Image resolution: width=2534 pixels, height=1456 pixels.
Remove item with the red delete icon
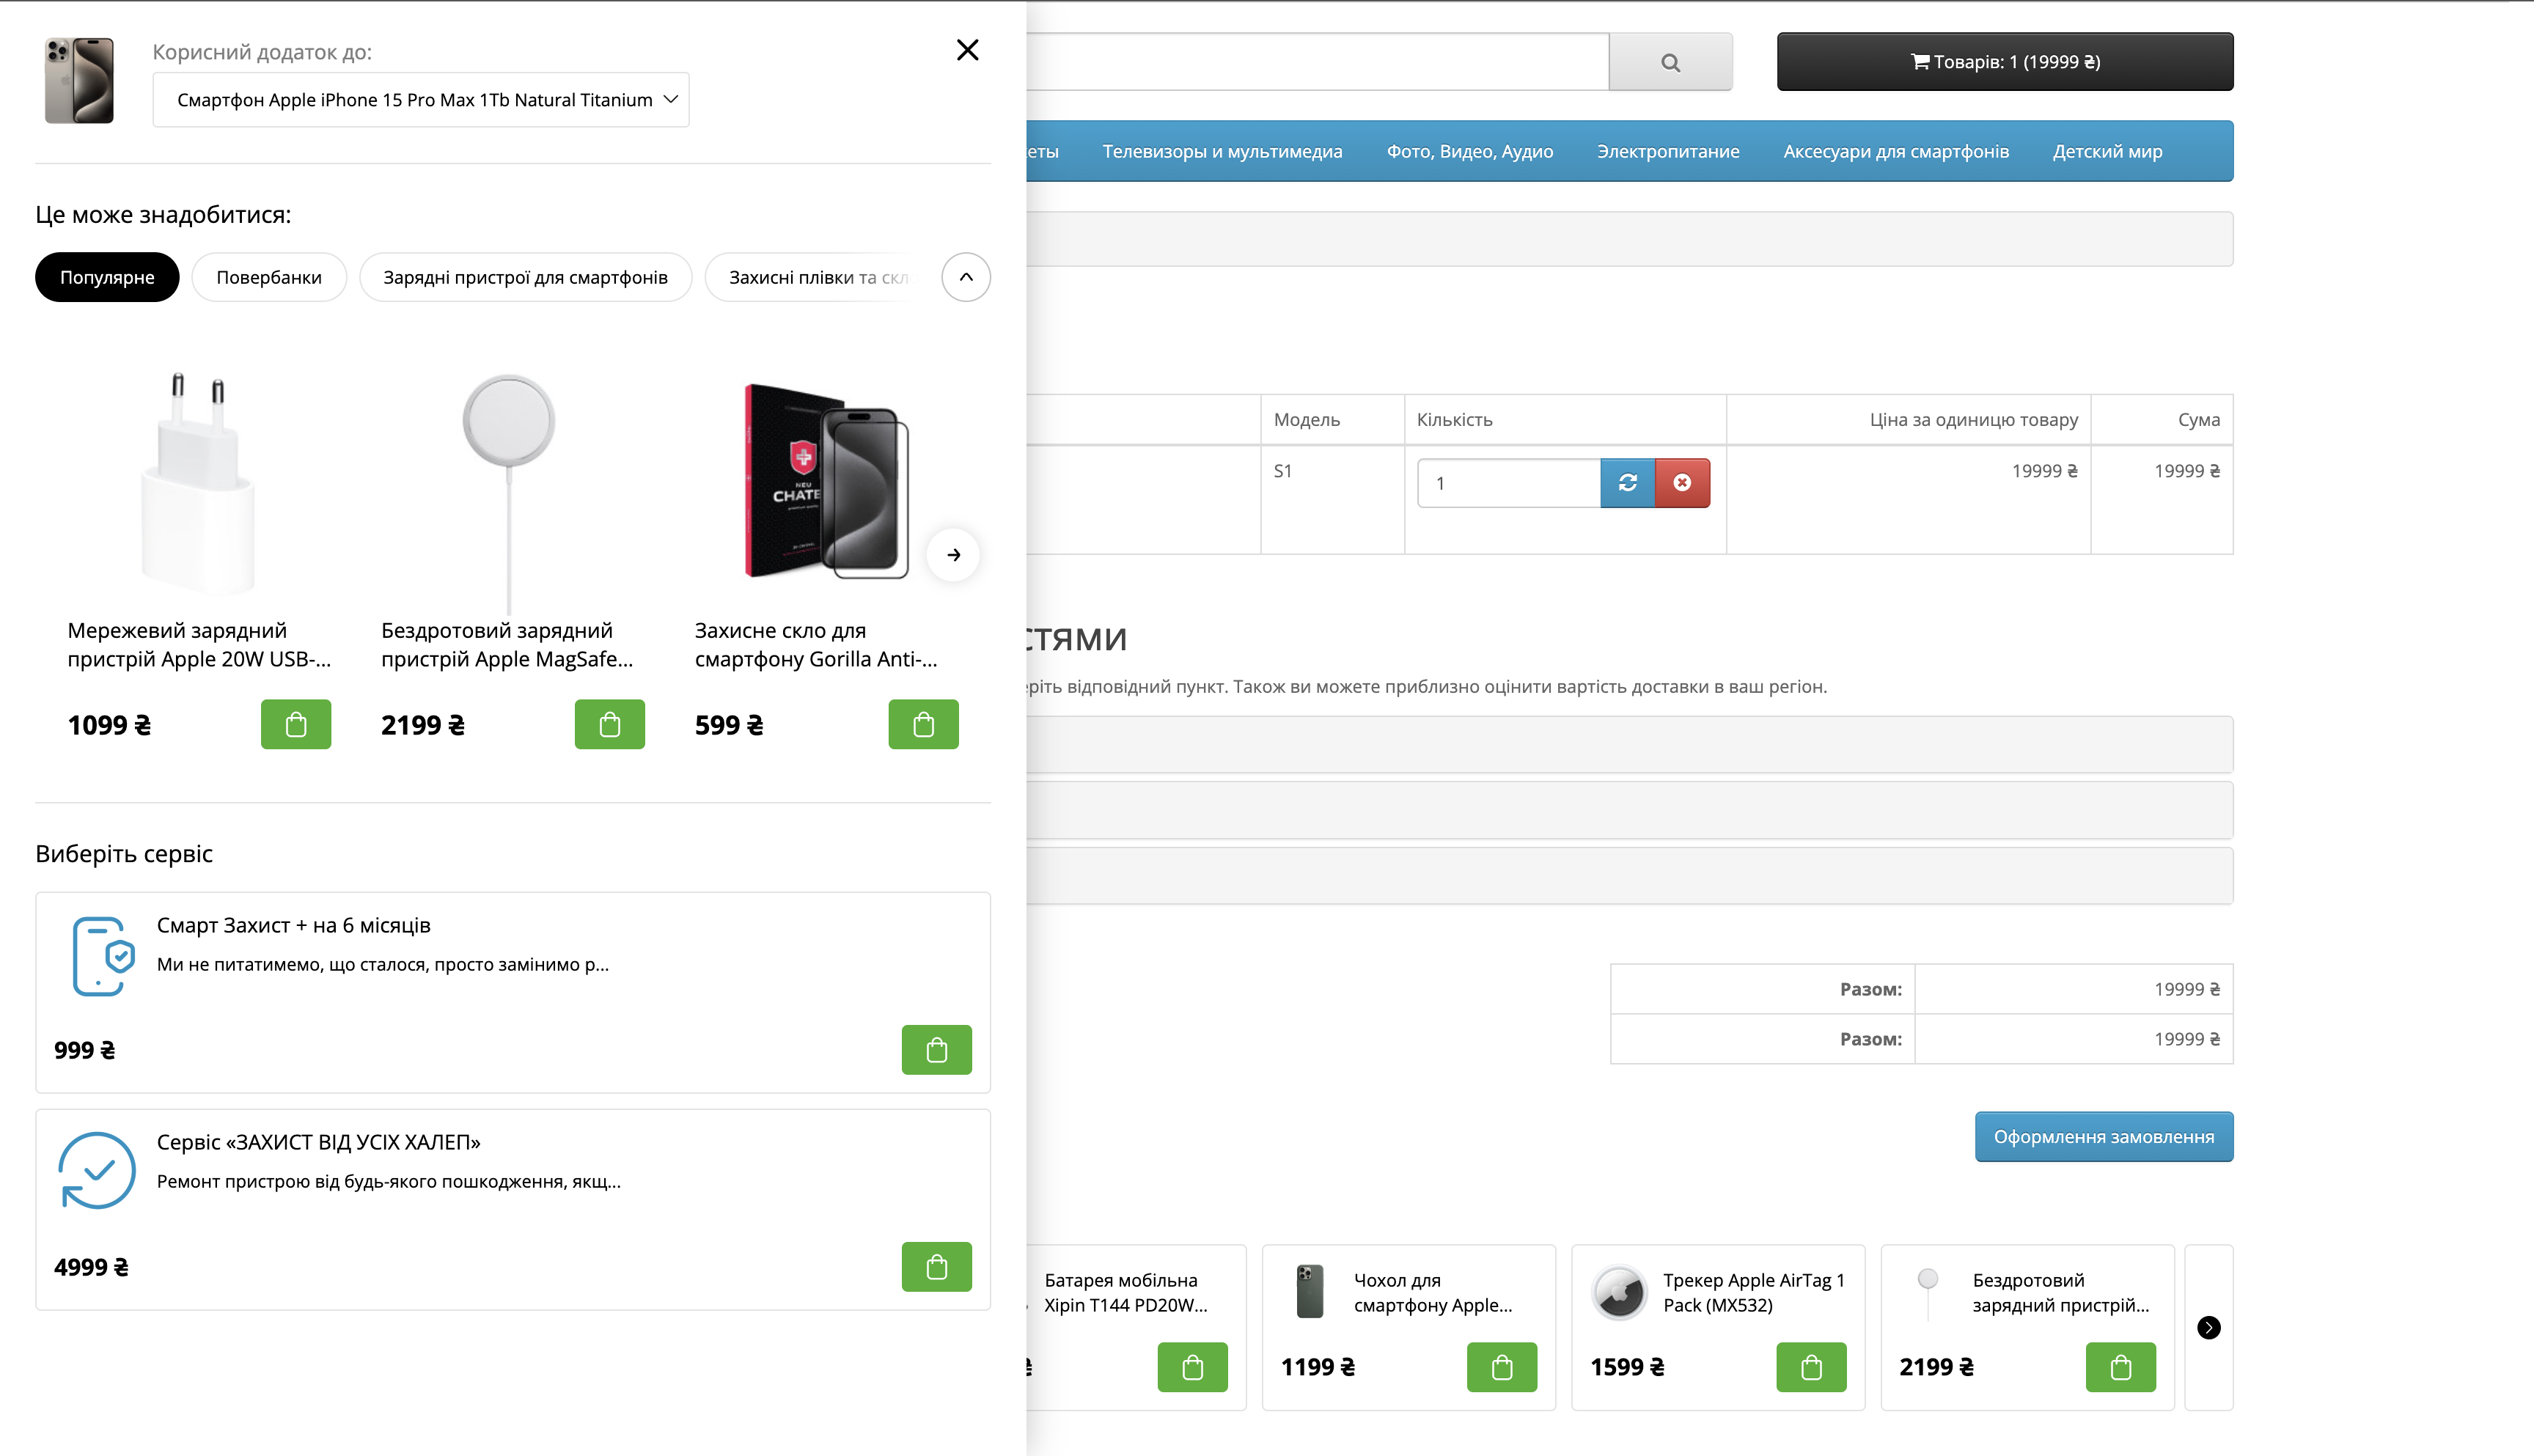(x=1681, y=483)
